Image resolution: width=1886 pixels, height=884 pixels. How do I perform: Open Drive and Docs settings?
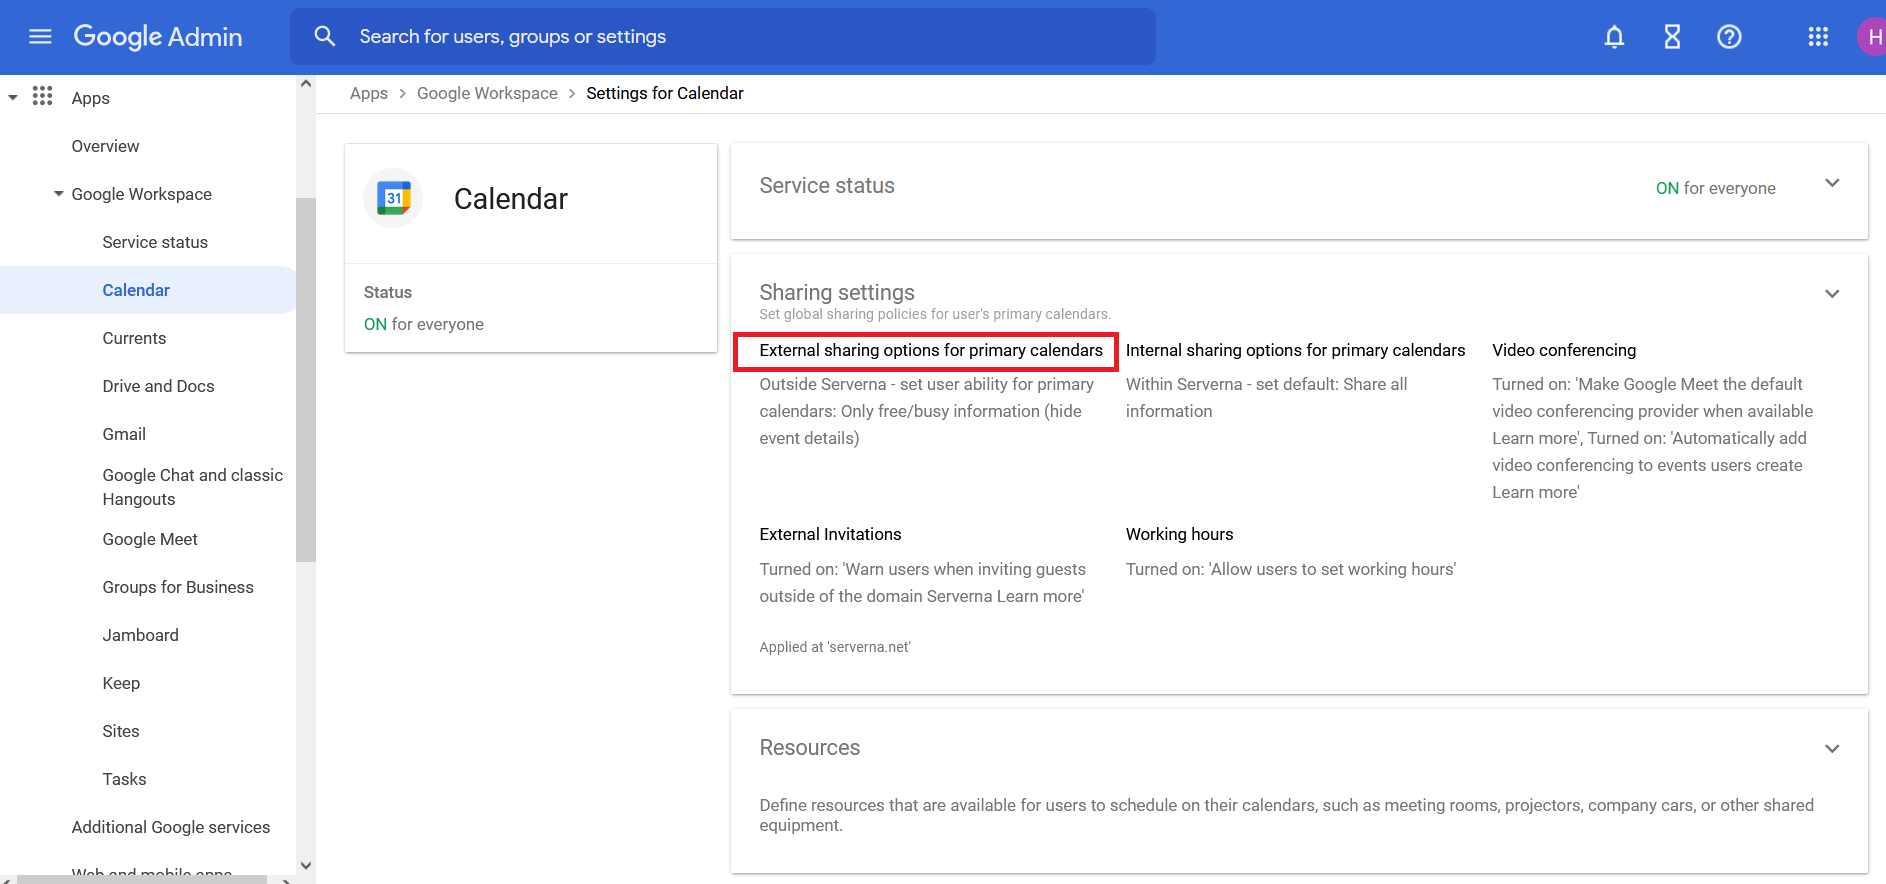coord(158,386)
